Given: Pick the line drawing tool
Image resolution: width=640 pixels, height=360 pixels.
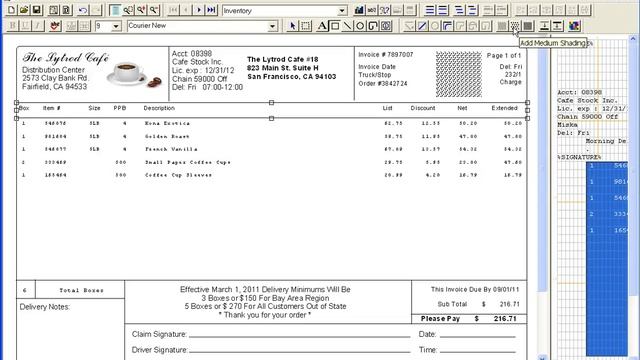Looking at the screenshot, I should click(347, 26).
